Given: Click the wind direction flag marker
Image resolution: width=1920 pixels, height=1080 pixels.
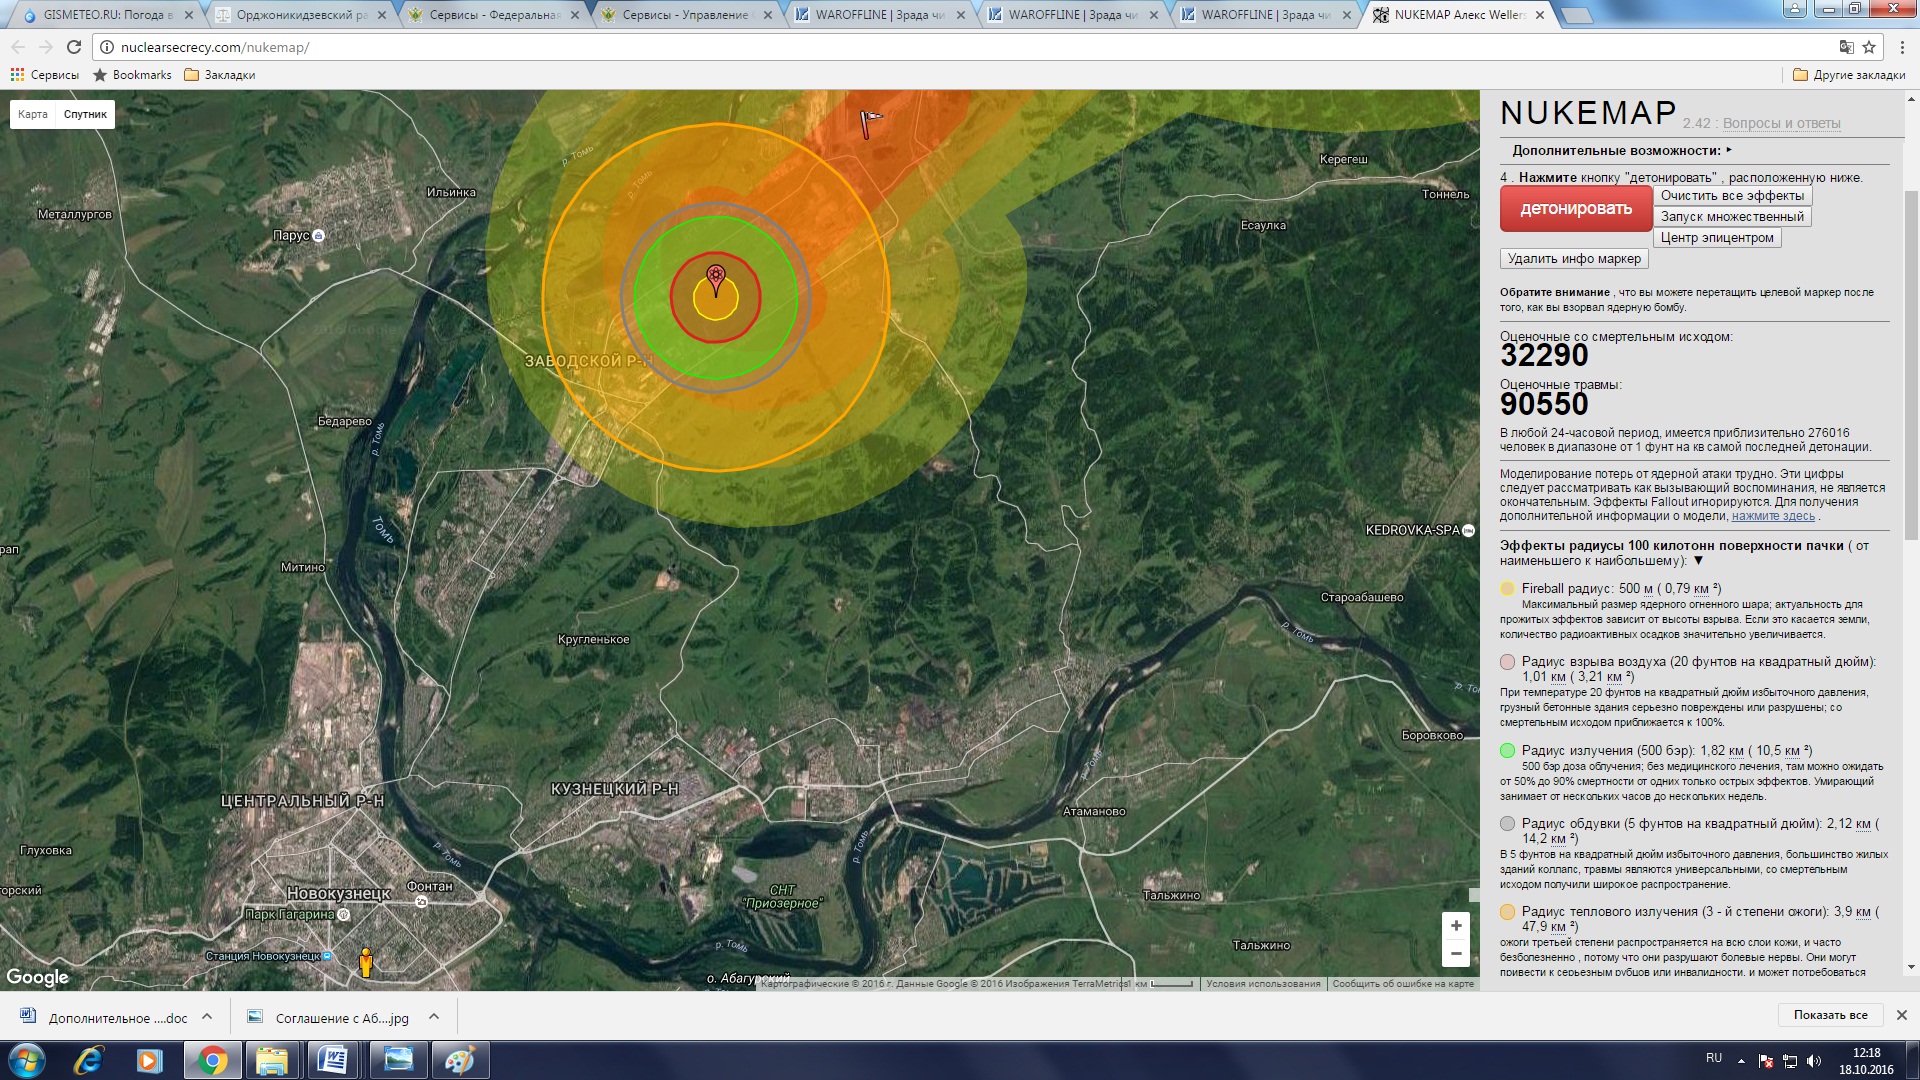Looking at the screenshot, I should coord(869,123).
